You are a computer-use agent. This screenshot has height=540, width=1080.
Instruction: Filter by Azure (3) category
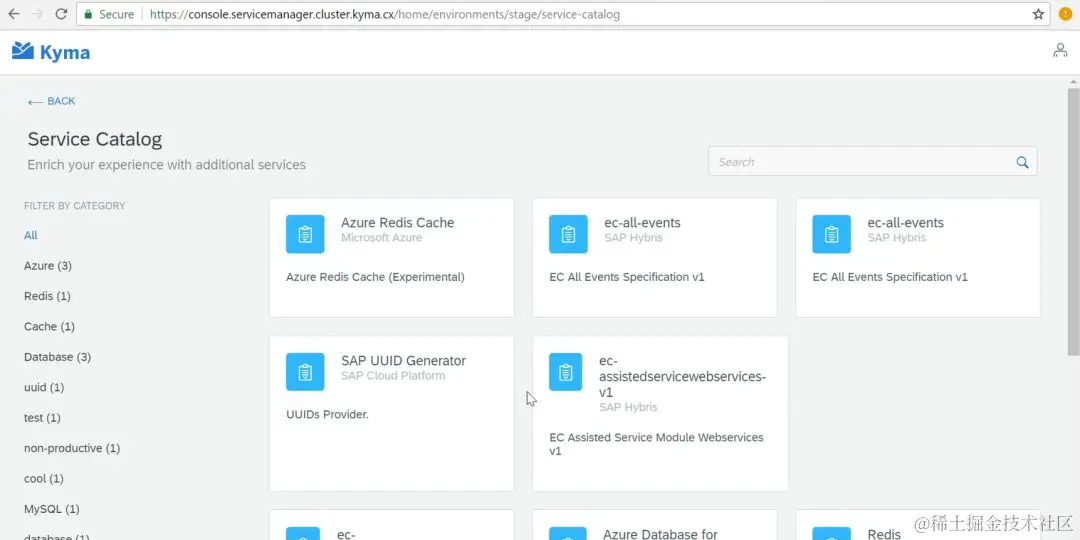click(x=48, y=266)
